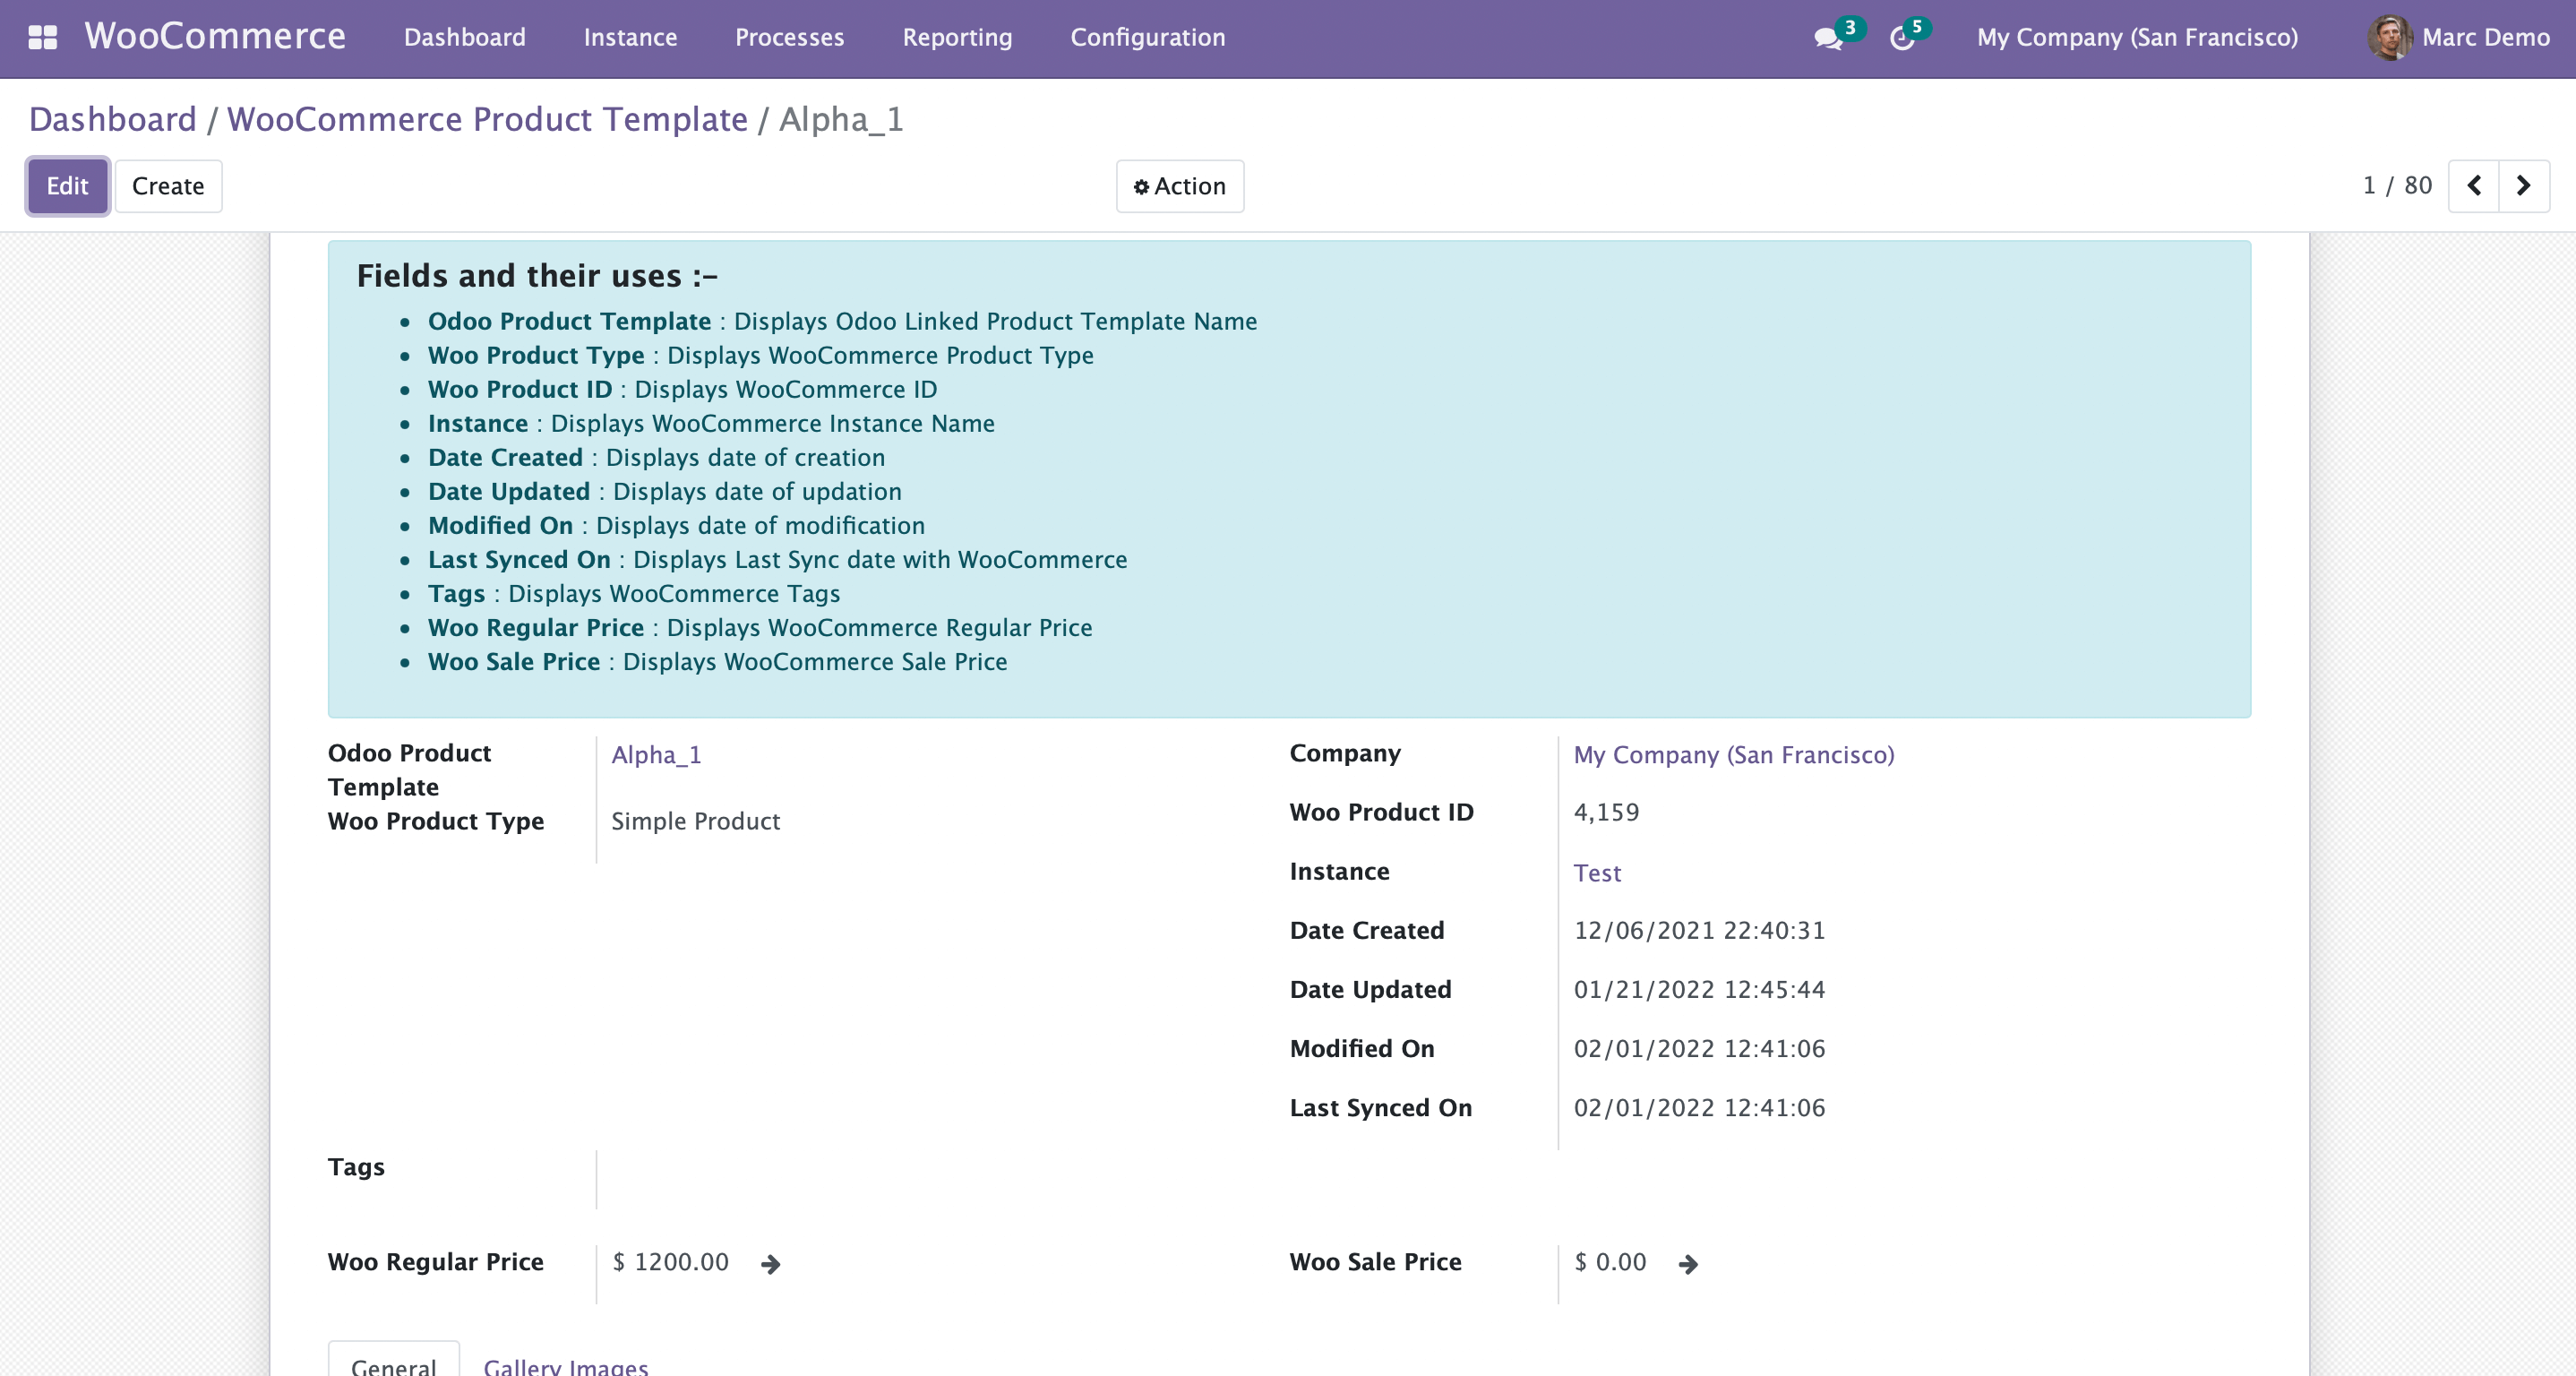Open the Reporting menu
Image resolution: width=2576 pixels, height=1376 pixels.
[x=957, y=38]
